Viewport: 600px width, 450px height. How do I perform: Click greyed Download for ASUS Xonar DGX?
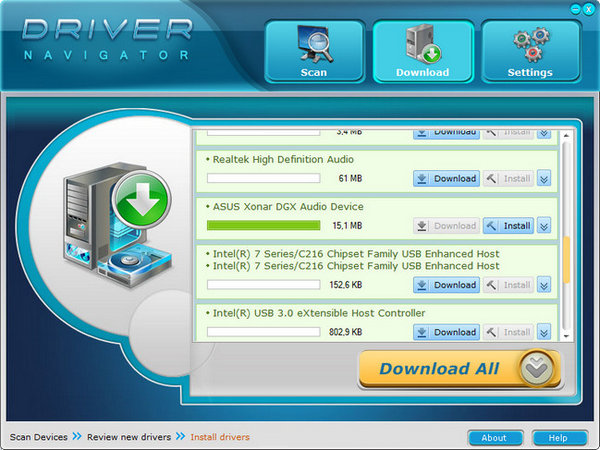click(x=446, y=226)
